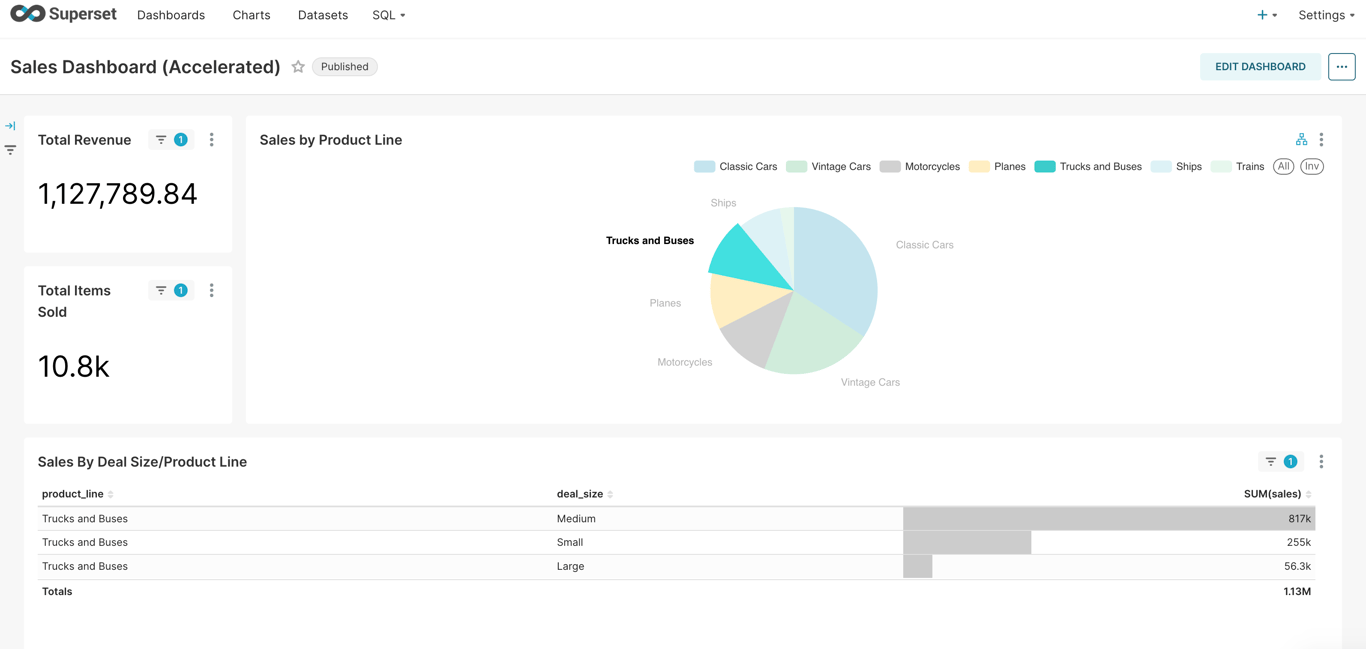Click filter count badge on Total Revenue
Screen dimensions: 1366x649
(181, 140)
